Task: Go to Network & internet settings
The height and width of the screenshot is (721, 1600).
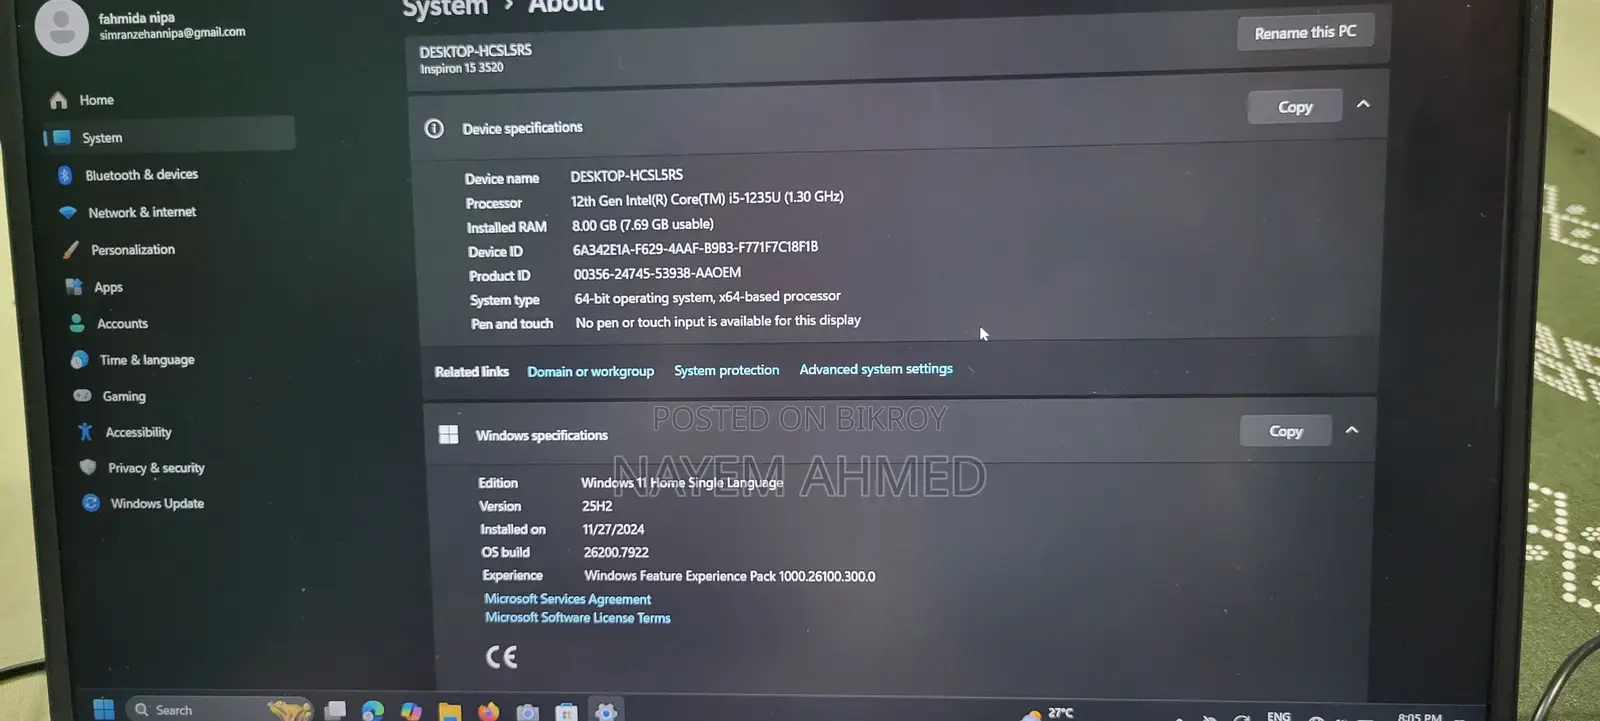Action: [x=142, y=212]
